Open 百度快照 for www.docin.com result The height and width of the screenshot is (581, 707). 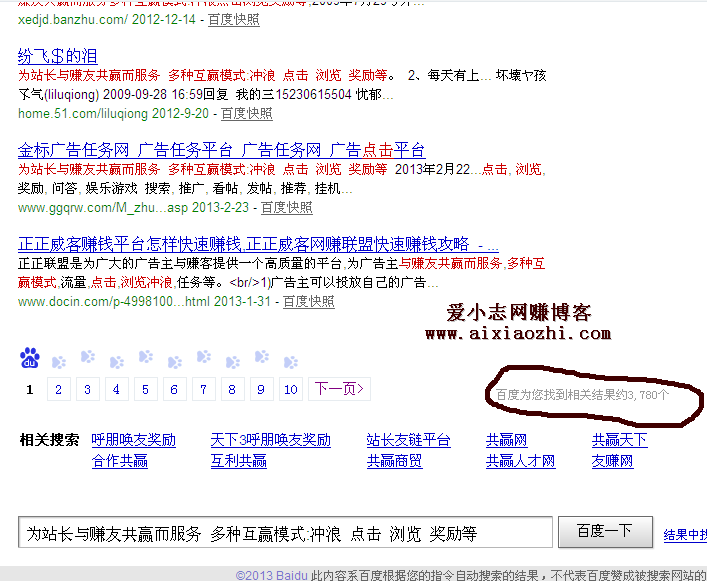(309, 301)
